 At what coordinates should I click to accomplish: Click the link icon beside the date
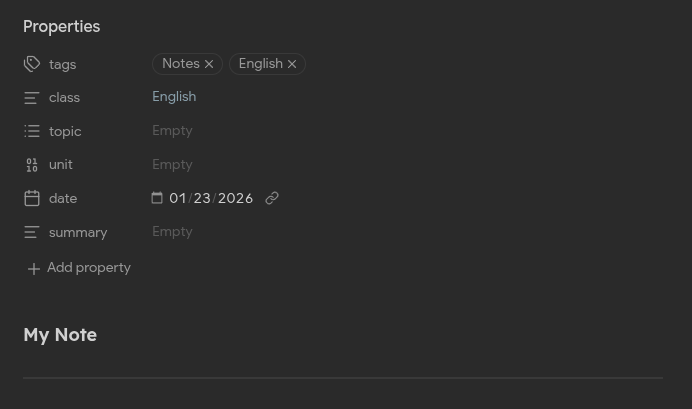point(272,198)
